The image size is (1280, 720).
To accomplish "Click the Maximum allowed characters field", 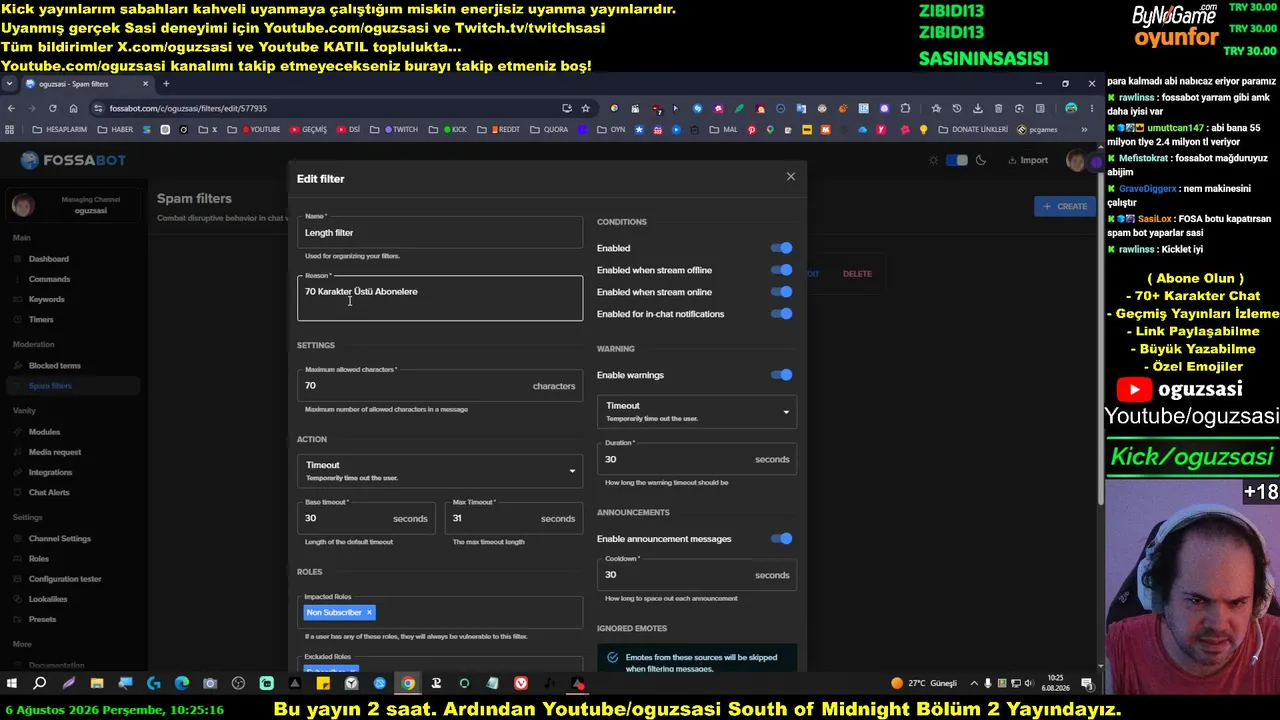I will (x=440, y=384).
